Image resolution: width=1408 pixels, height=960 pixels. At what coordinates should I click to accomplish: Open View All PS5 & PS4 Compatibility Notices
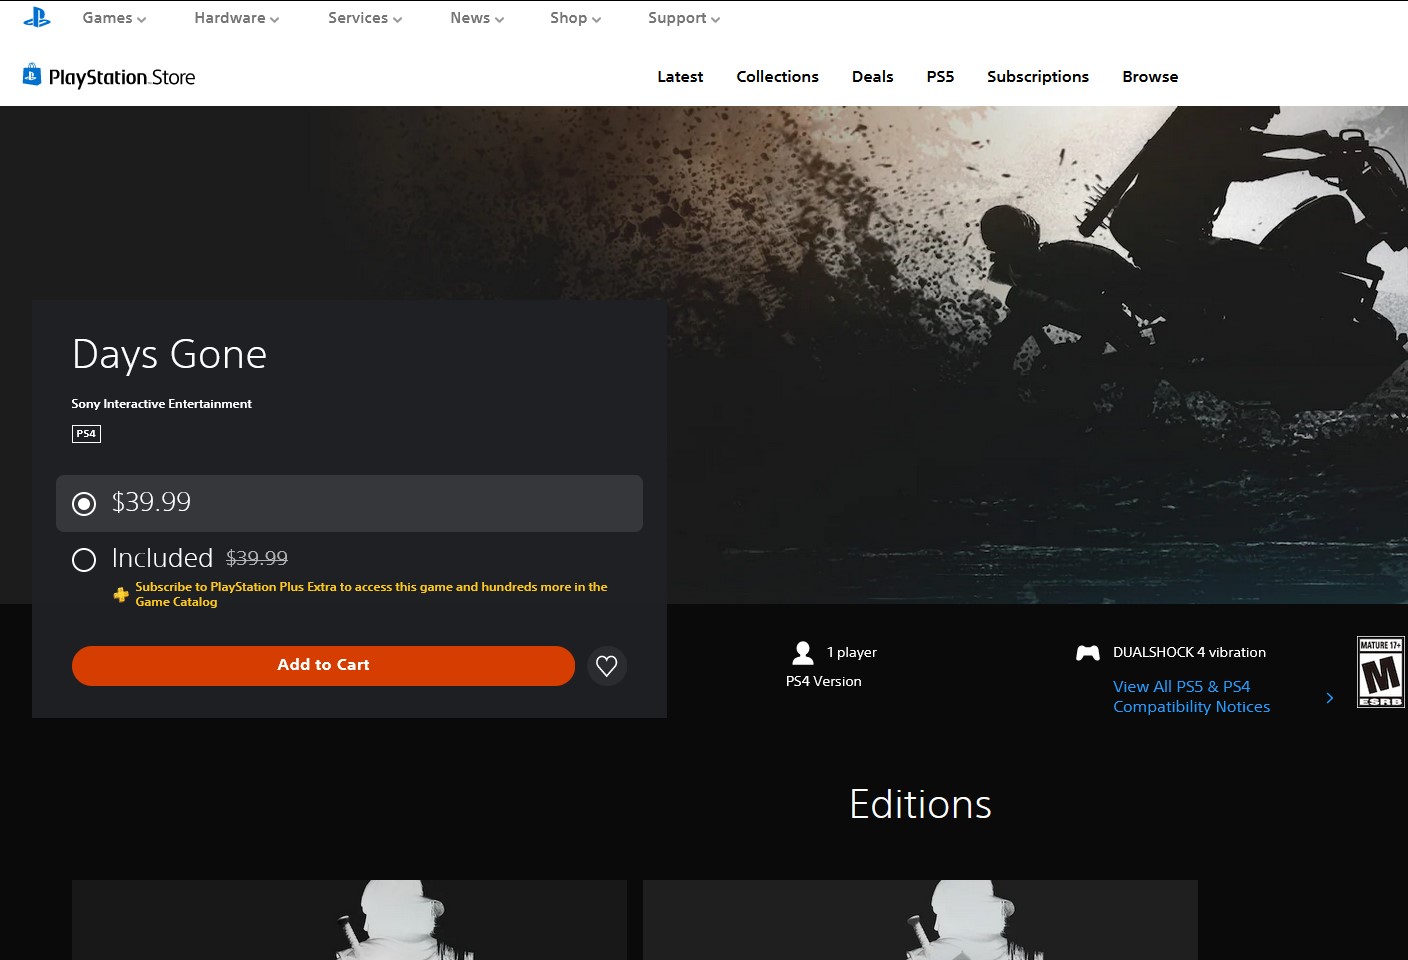point(1191,697)
